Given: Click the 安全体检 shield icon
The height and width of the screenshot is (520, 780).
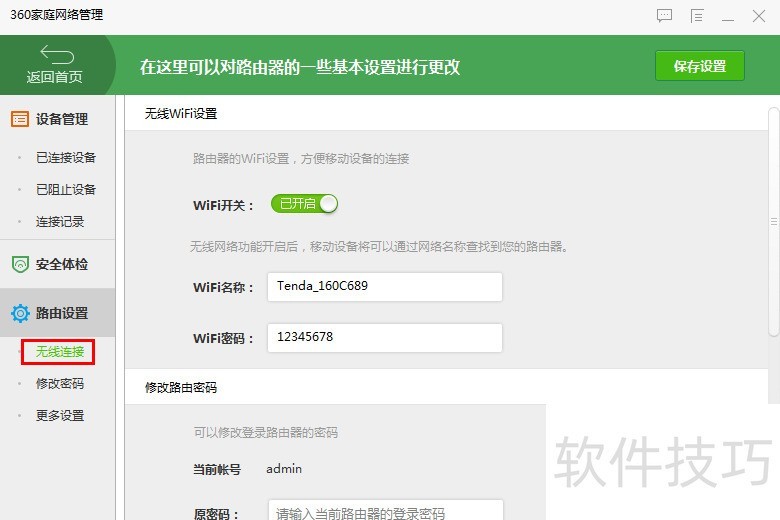Looking at the screenshot, I should click(20, 265).
